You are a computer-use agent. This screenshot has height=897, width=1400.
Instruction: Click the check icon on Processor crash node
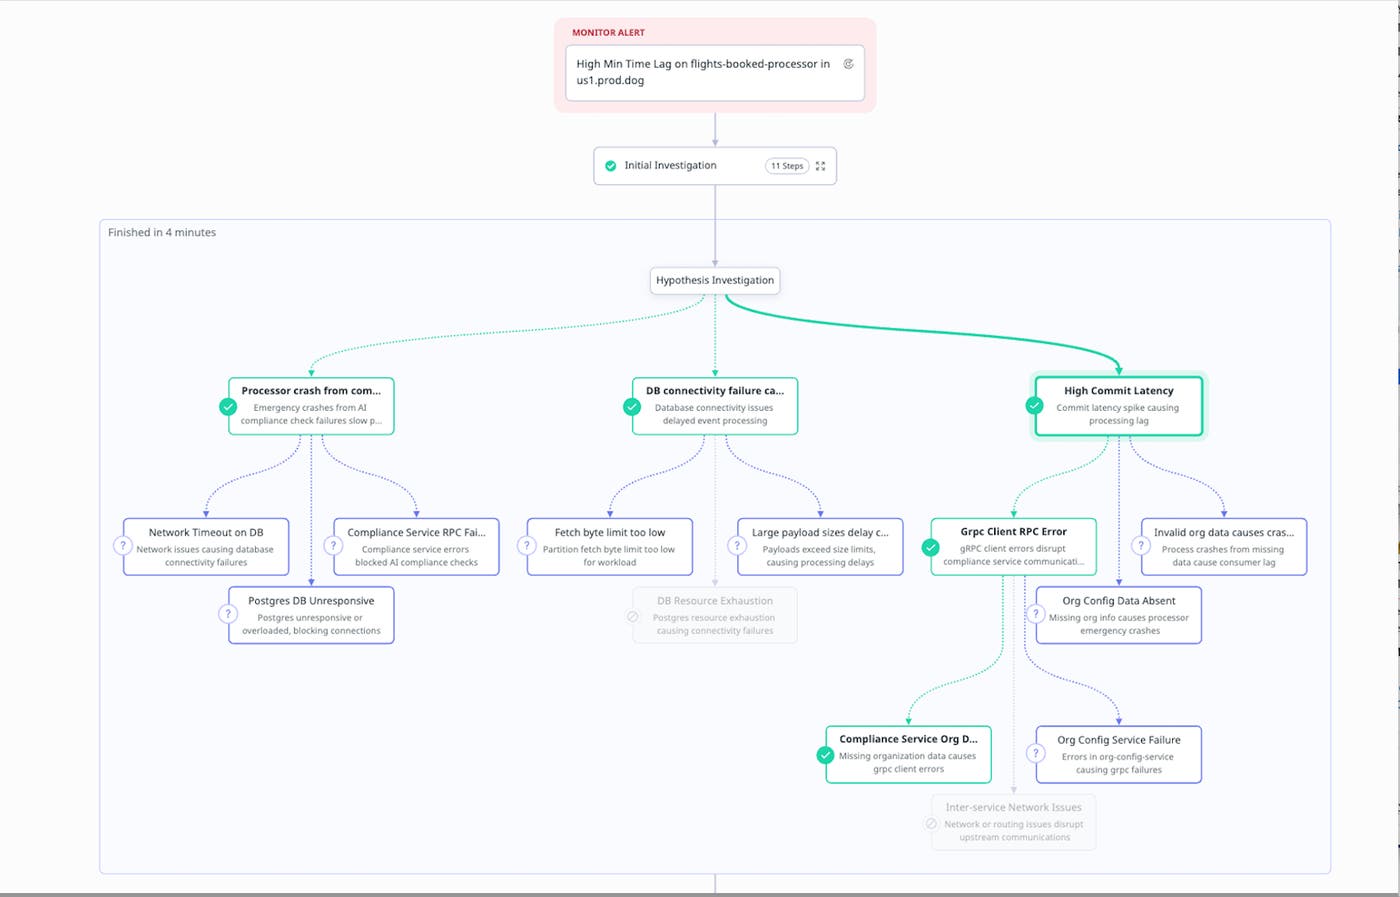(228, 407)
